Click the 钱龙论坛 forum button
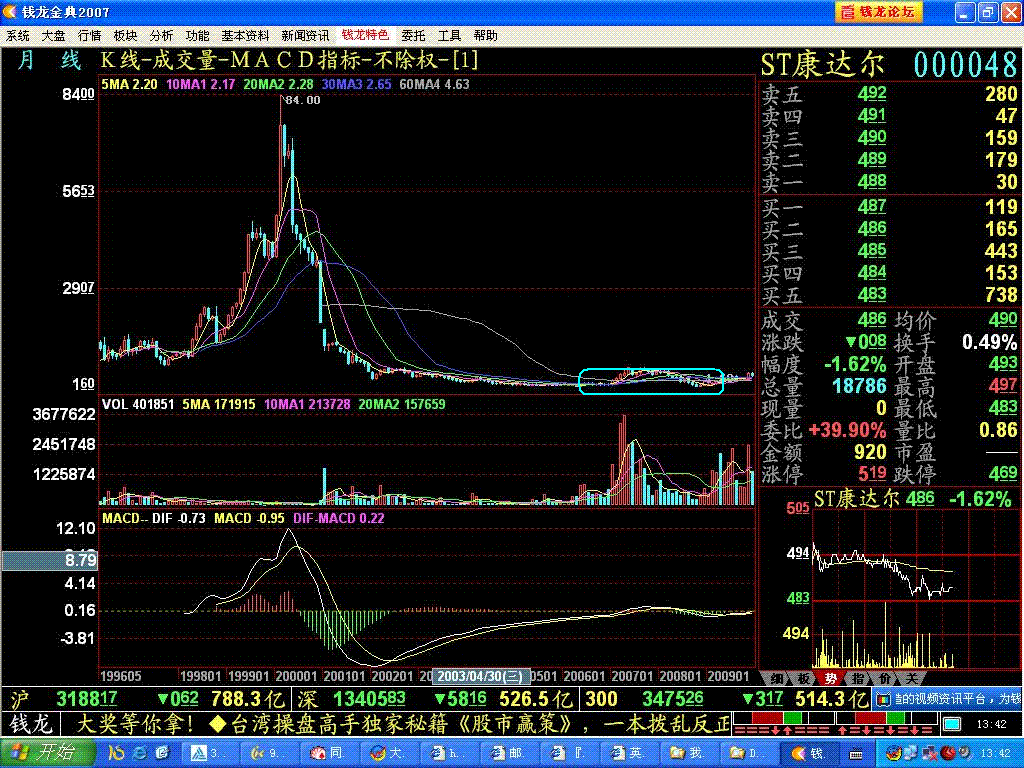1024x768 pixels. (x=878, y=12)
